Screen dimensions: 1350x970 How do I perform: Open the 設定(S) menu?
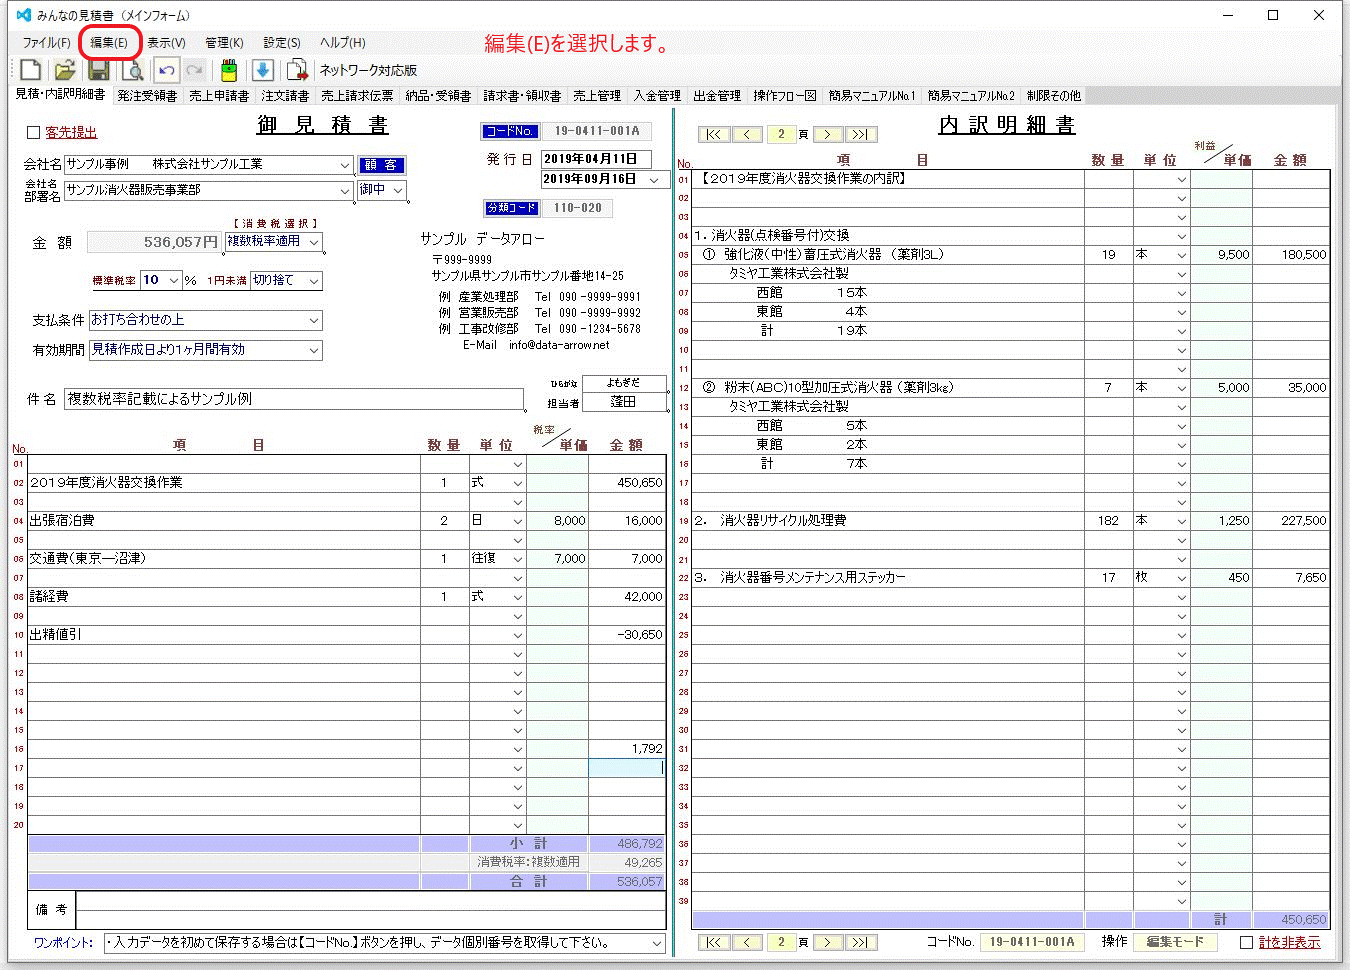[282, 43]
